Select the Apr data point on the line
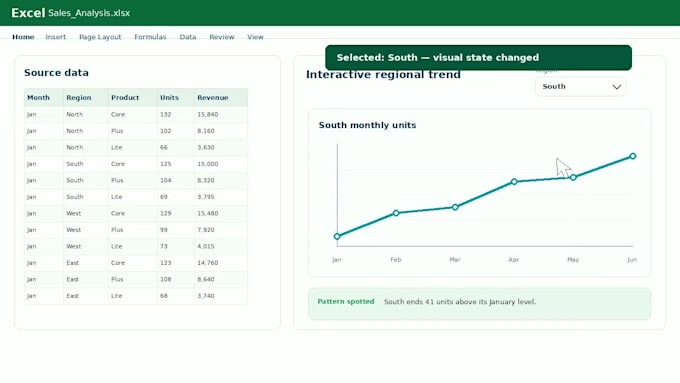680x383 pixels. pos(514,182)
